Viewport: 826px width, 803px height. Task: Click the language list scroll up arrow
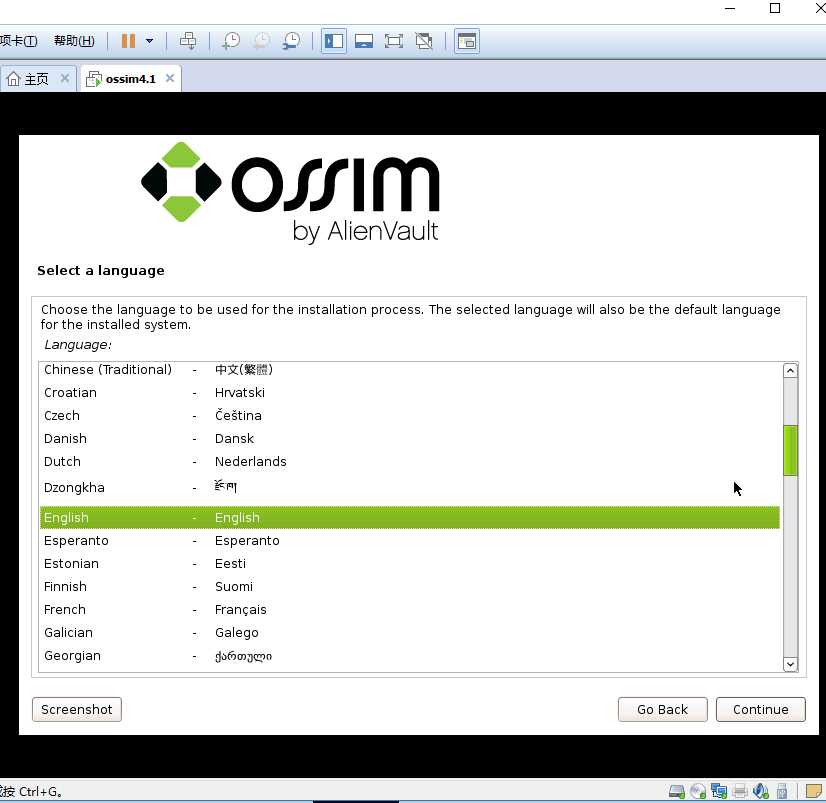click(790, 371)
